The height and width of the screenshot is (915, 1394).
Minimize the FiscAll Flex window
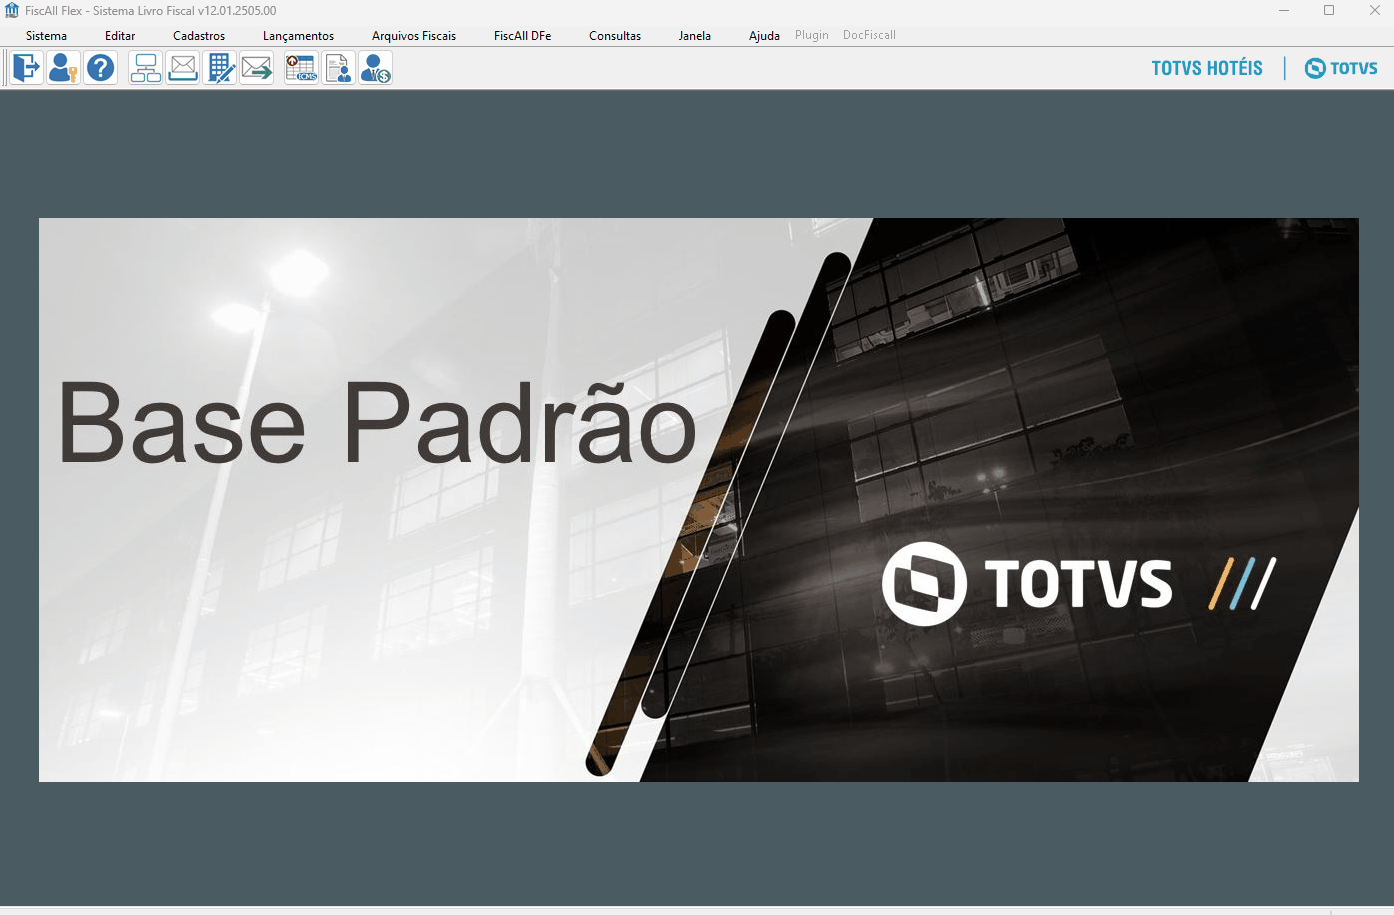[x=1284, y=10]
